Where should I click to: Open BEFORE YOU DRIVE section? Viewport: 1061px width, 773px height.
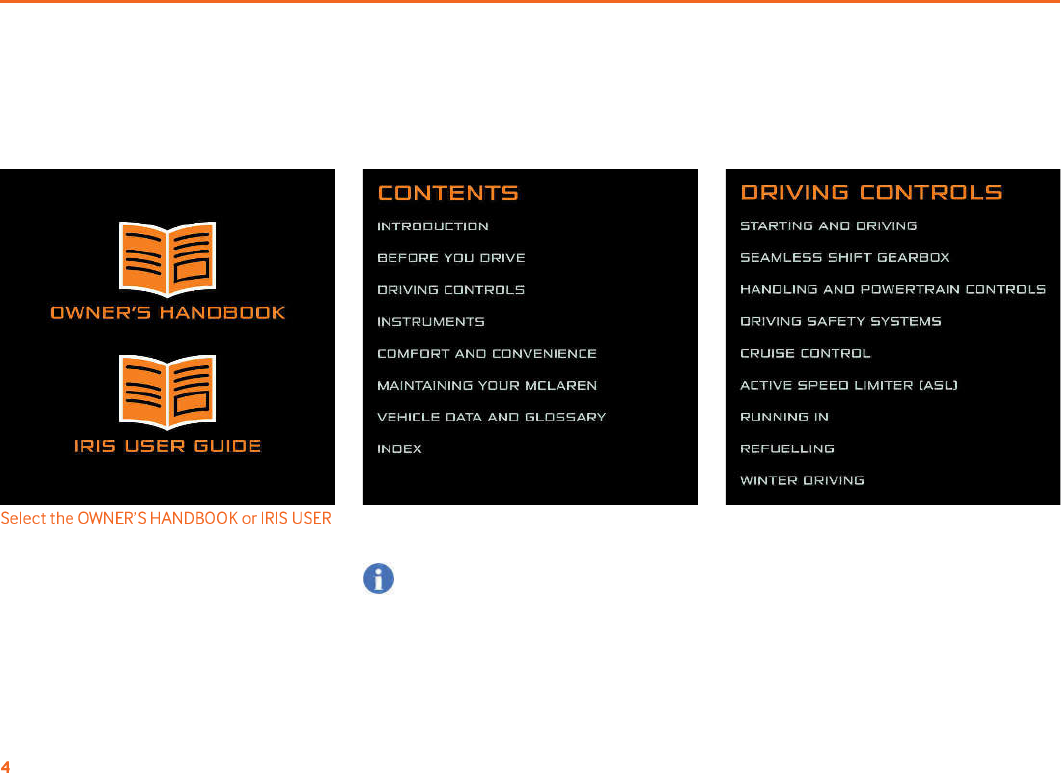pos(451,258)
